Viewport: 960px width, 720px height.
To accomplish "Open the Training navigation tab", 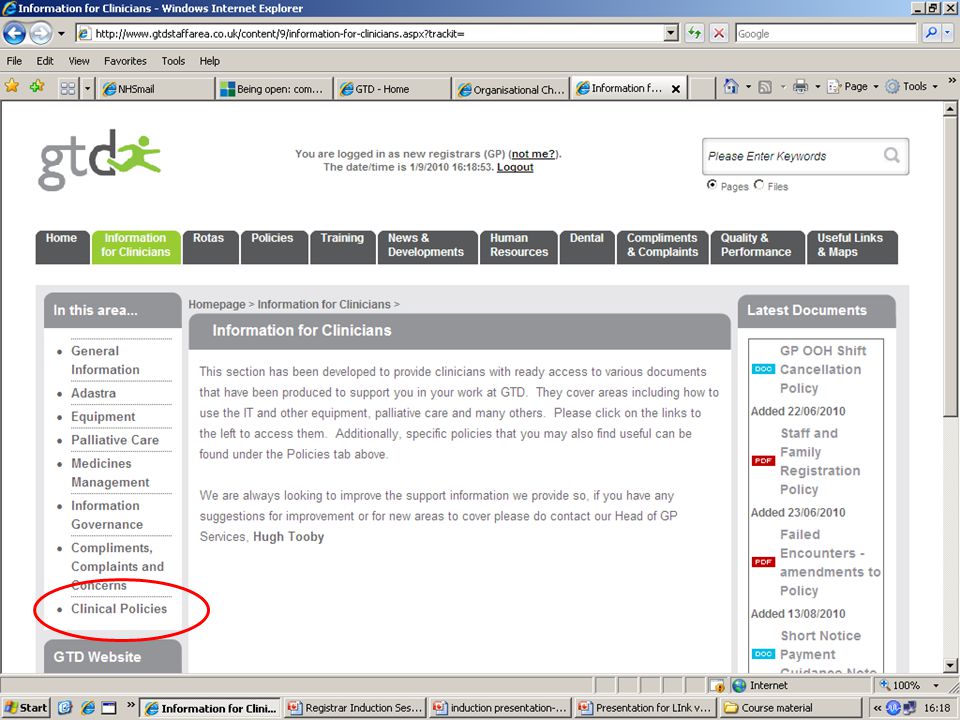I will (x=342, y=247).
